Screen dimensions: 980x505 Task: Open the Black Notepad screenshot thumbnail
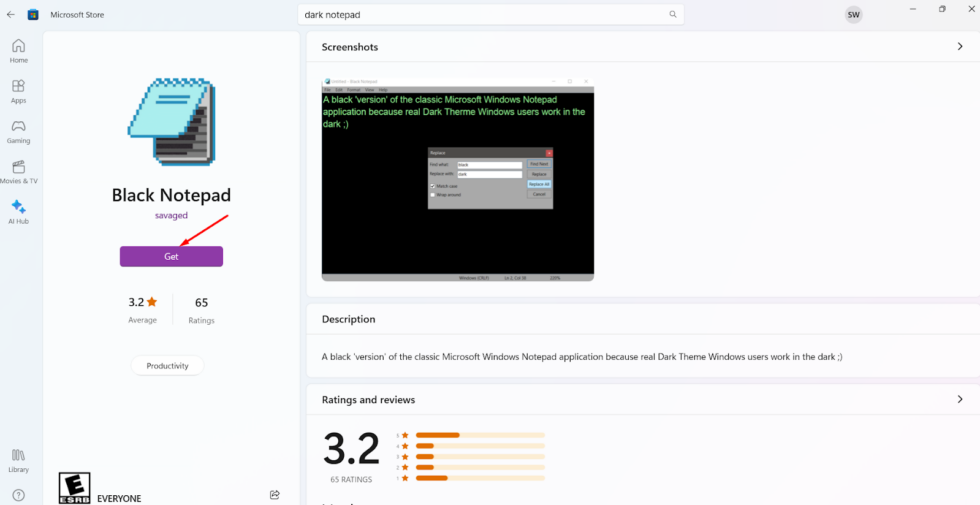pyautogui.click(x=458, y=179)
